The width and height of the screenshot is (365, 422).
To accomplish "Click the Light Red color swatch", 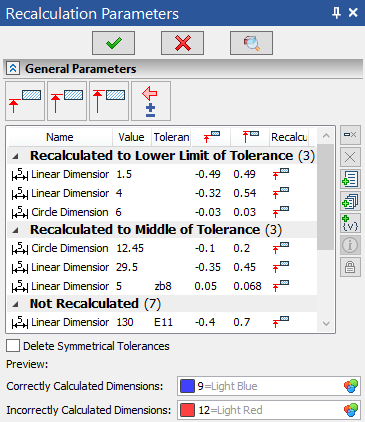I will pyautogui.click(x=187, y=410).
